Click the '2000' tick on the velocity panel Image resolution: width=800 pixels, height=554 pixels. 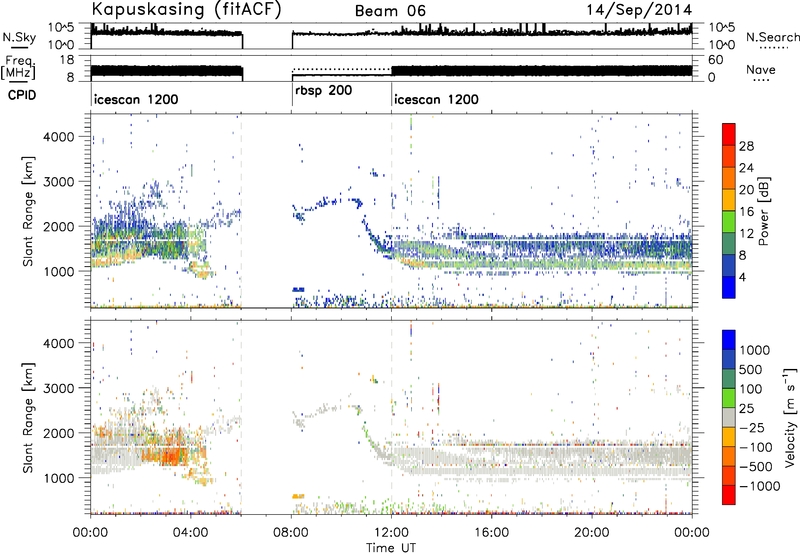[58, 433]
